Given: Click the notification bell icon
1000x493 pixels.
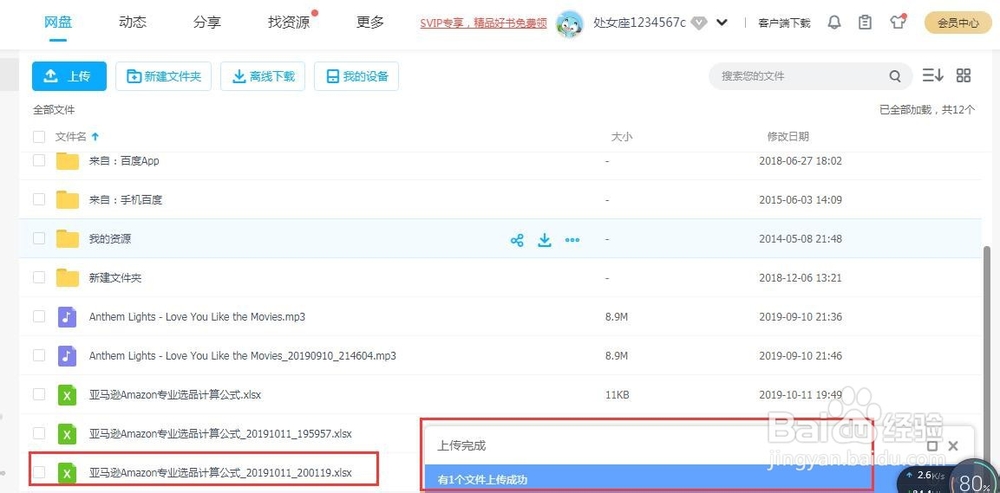Looking at the screenshot, I should coord(834,22).
